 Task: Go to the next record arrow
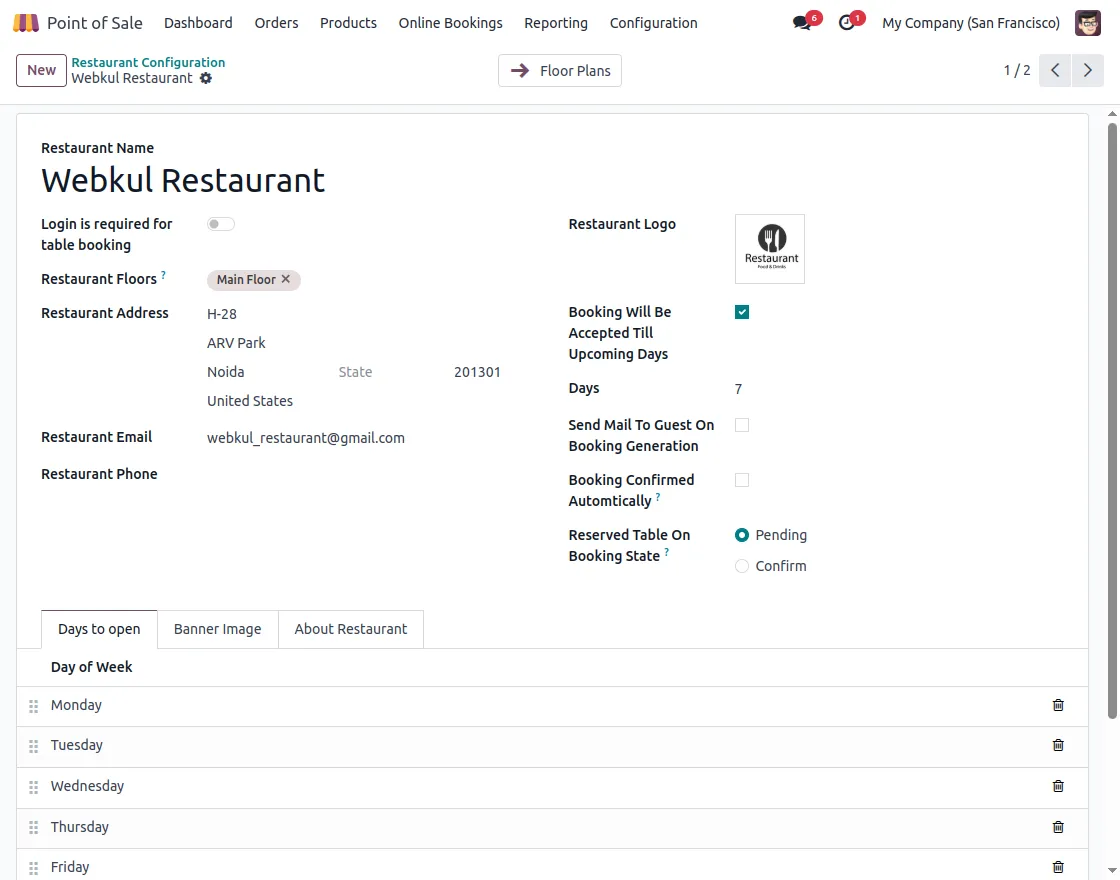(x=1087, y=71)
